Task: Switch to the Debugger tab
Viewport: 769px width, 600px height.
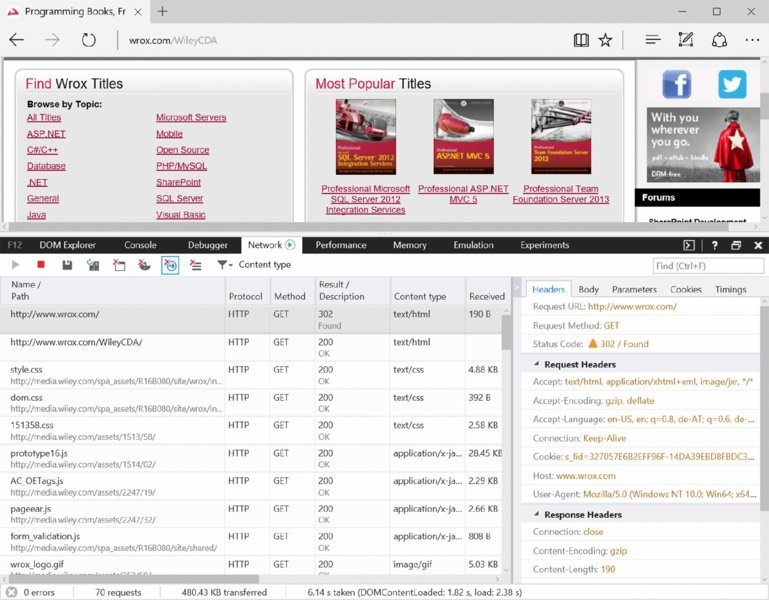Action: tap(207, 245)
